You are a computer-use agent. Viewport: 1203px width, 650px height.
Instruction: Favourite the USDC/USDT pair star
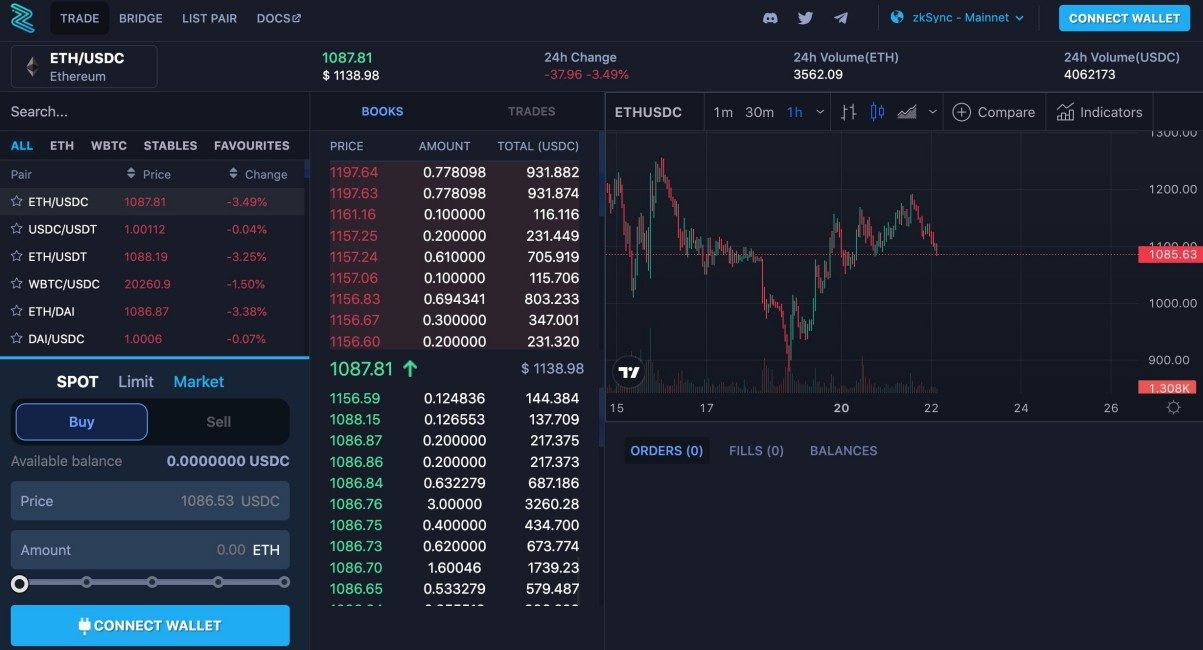coord(16,229)
